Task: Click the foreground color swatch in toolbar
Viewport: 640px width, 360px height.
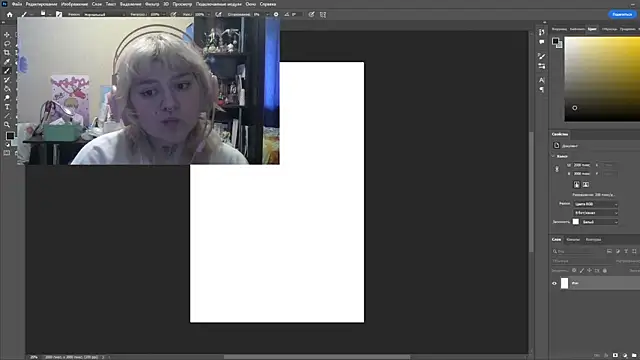Action: [10, 136]
